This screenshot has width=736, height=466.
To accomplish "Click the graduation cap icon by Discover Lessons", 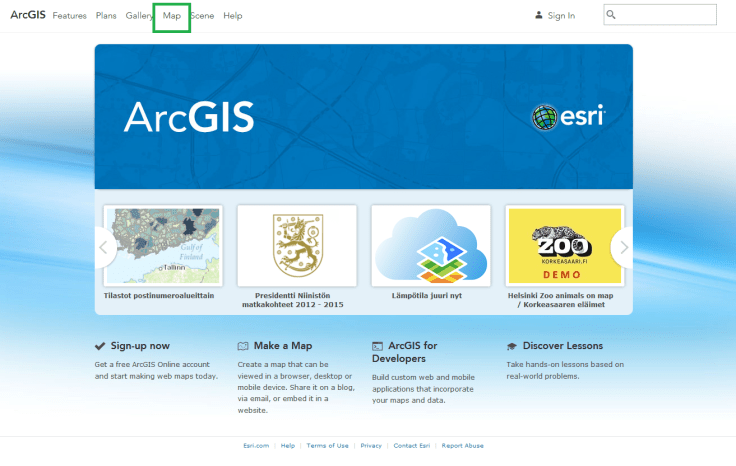I will pyautogui.click(x=512, y=346).
